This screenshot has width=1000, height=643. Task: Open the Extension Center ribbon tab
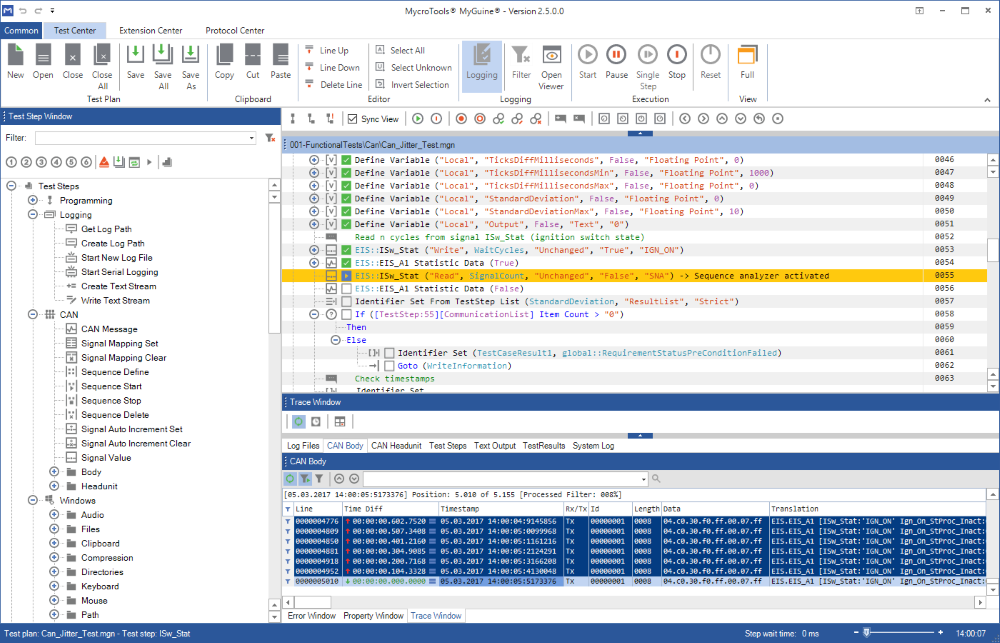(151, 30)
